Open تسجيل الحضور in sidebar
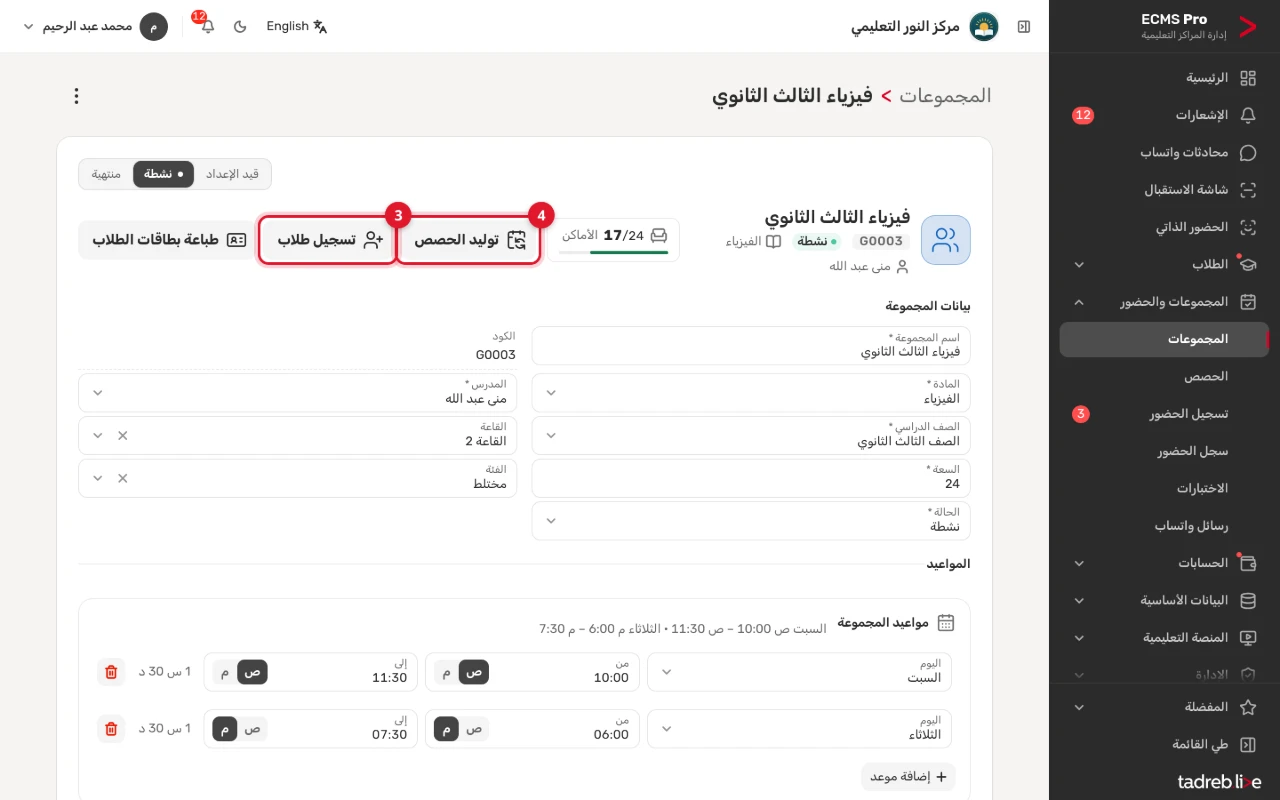This screenshot has width=1280, height=800. point(1164,414)
